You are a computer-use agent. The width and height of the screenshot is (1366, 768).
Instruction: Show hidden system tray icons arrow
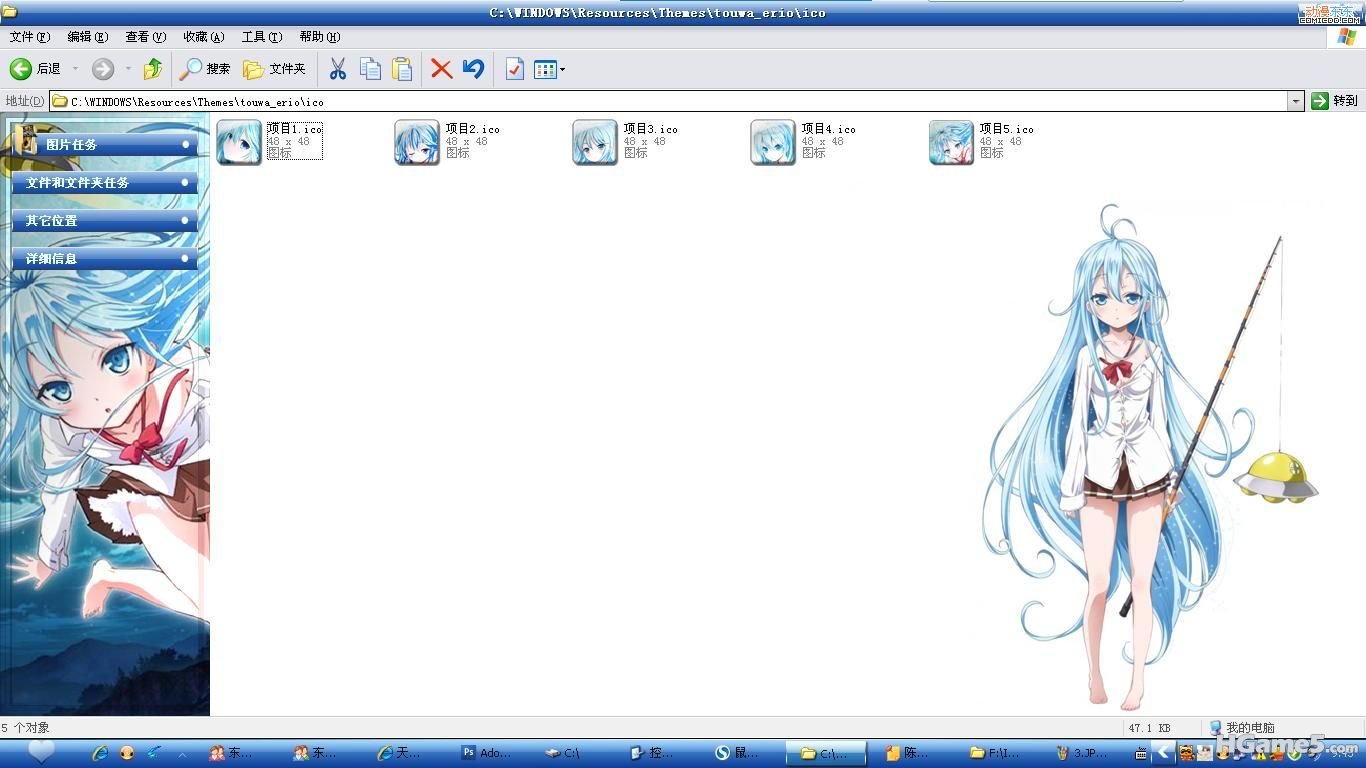(x=1163, y=751)
